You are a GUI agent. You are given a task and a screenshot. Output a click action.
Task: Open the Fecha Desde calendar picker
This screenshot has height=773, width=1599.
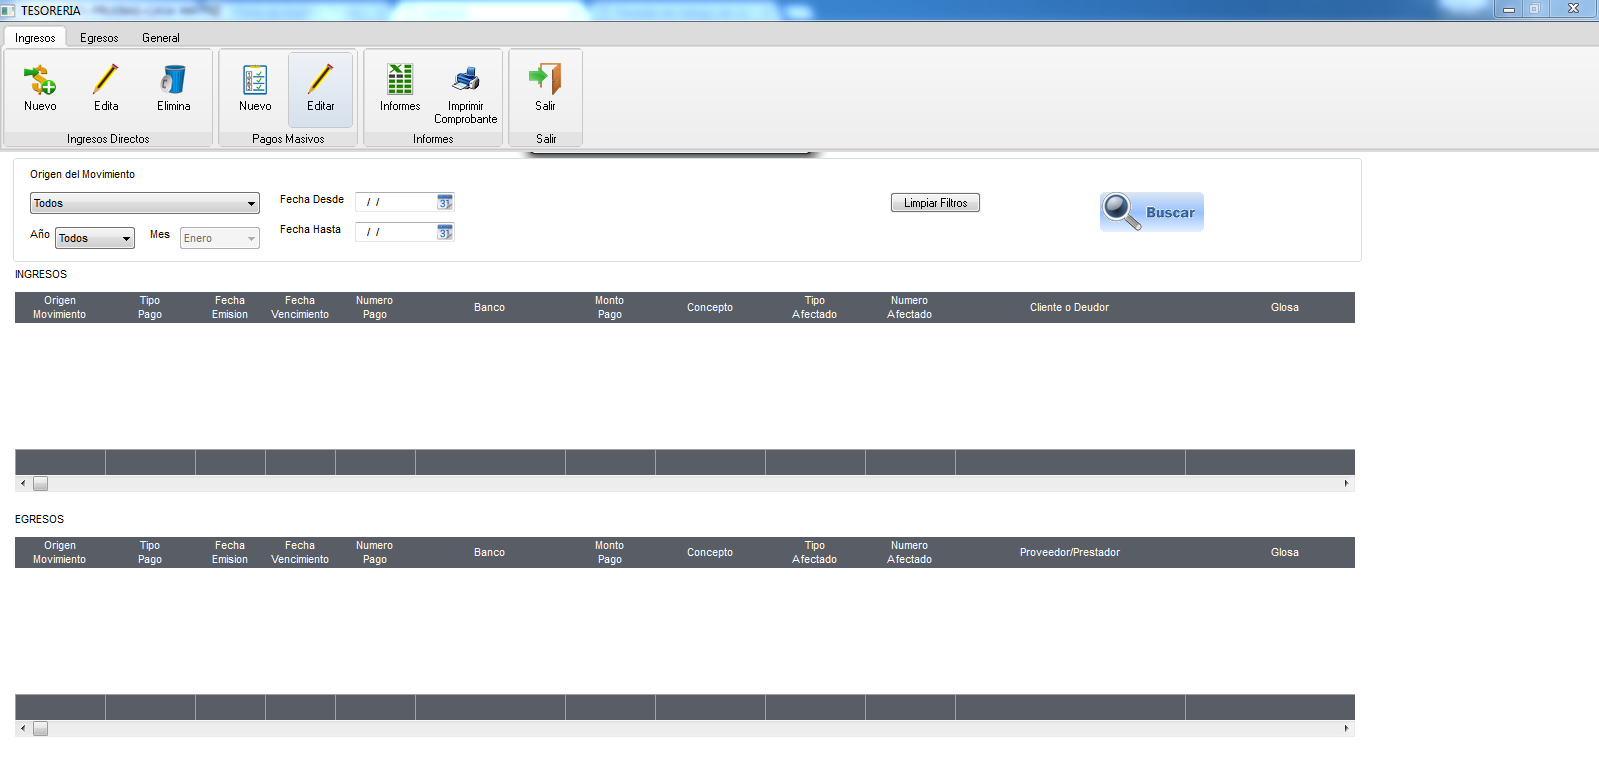click(x=445, y=202)
